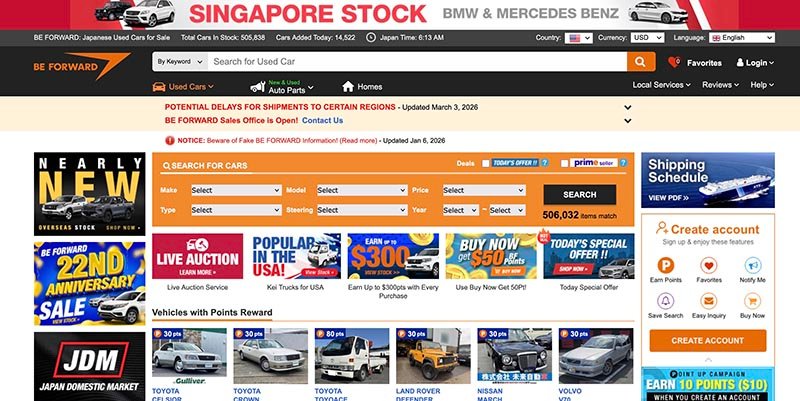Open the Local Services menu
Viewport: 800px width, 401px height.
662,86
